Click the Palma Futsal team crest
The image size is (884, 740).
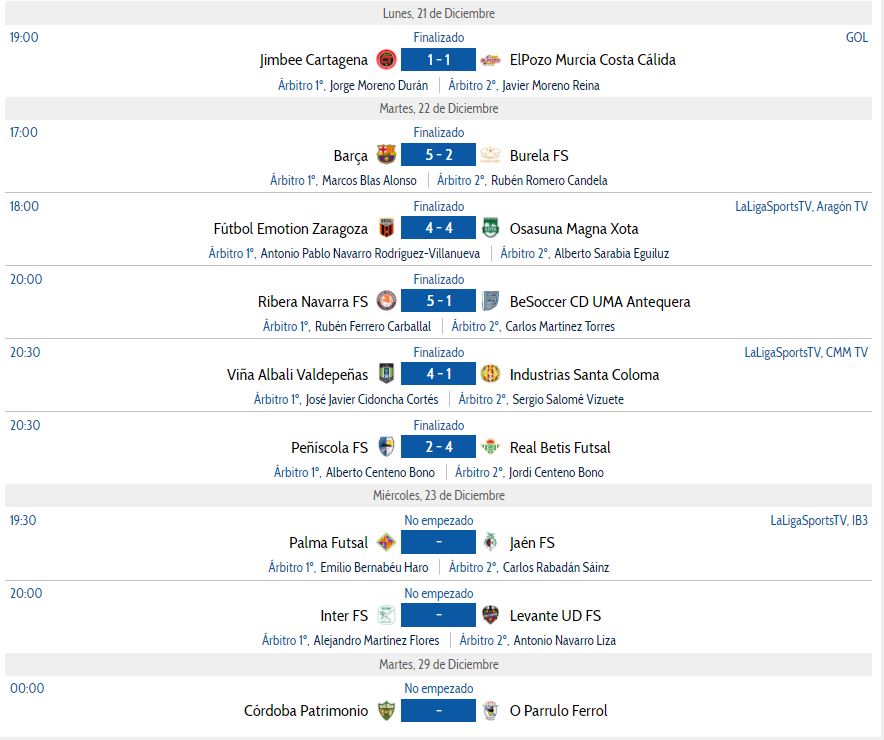pyautogui.click(x=386, y=543)
